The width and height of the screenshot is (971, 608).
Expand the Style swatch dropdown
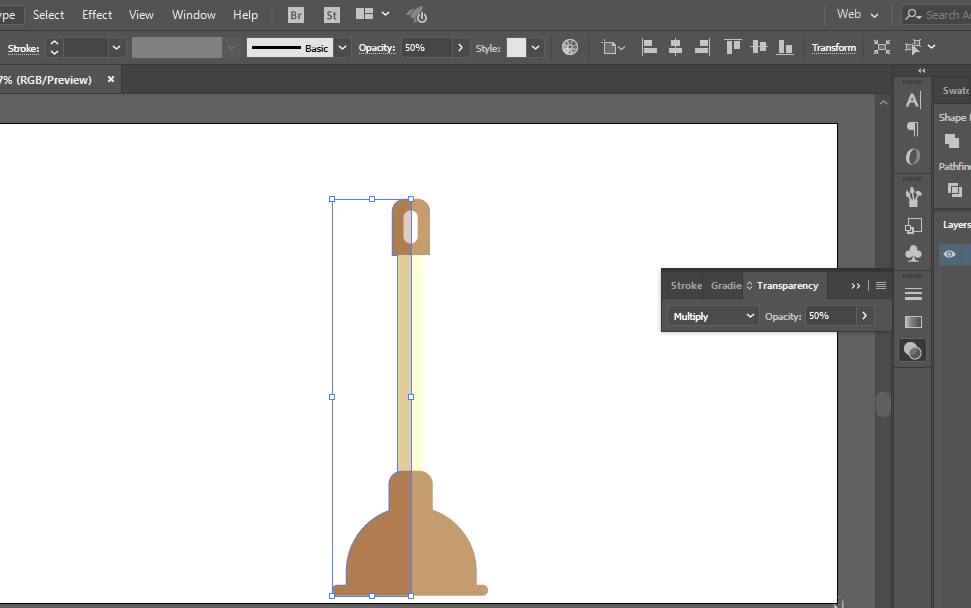[x=537, y=47]
